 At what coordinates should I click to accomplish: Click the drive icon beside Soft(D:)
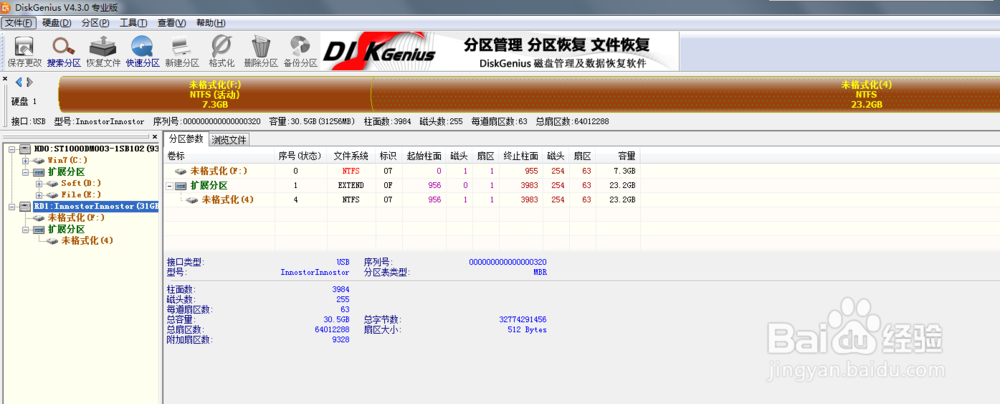coord(52,184)
